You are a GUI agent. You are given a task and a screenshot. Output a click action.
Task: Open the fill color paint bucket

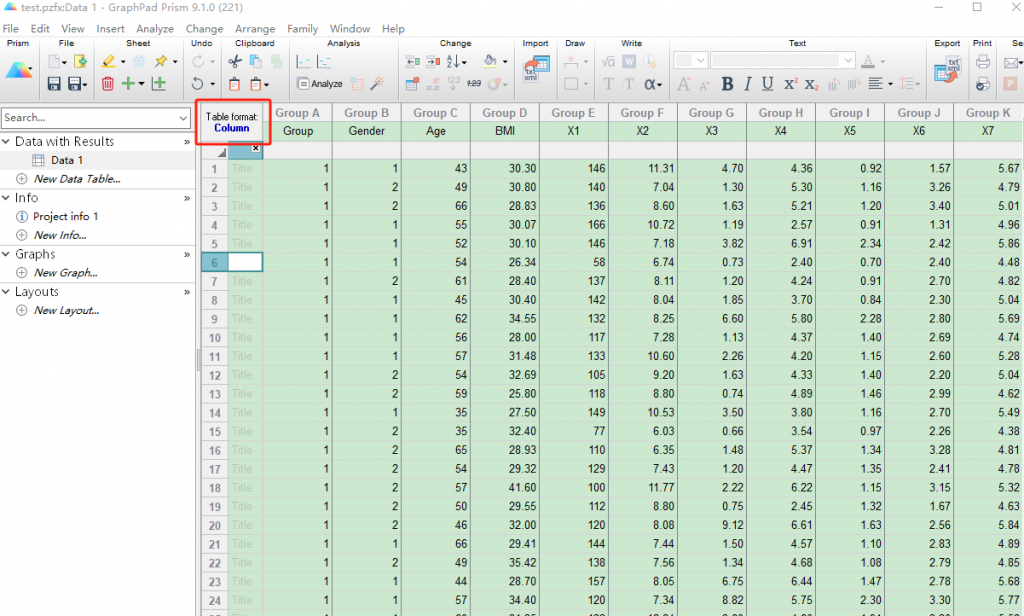click(490, 62)
